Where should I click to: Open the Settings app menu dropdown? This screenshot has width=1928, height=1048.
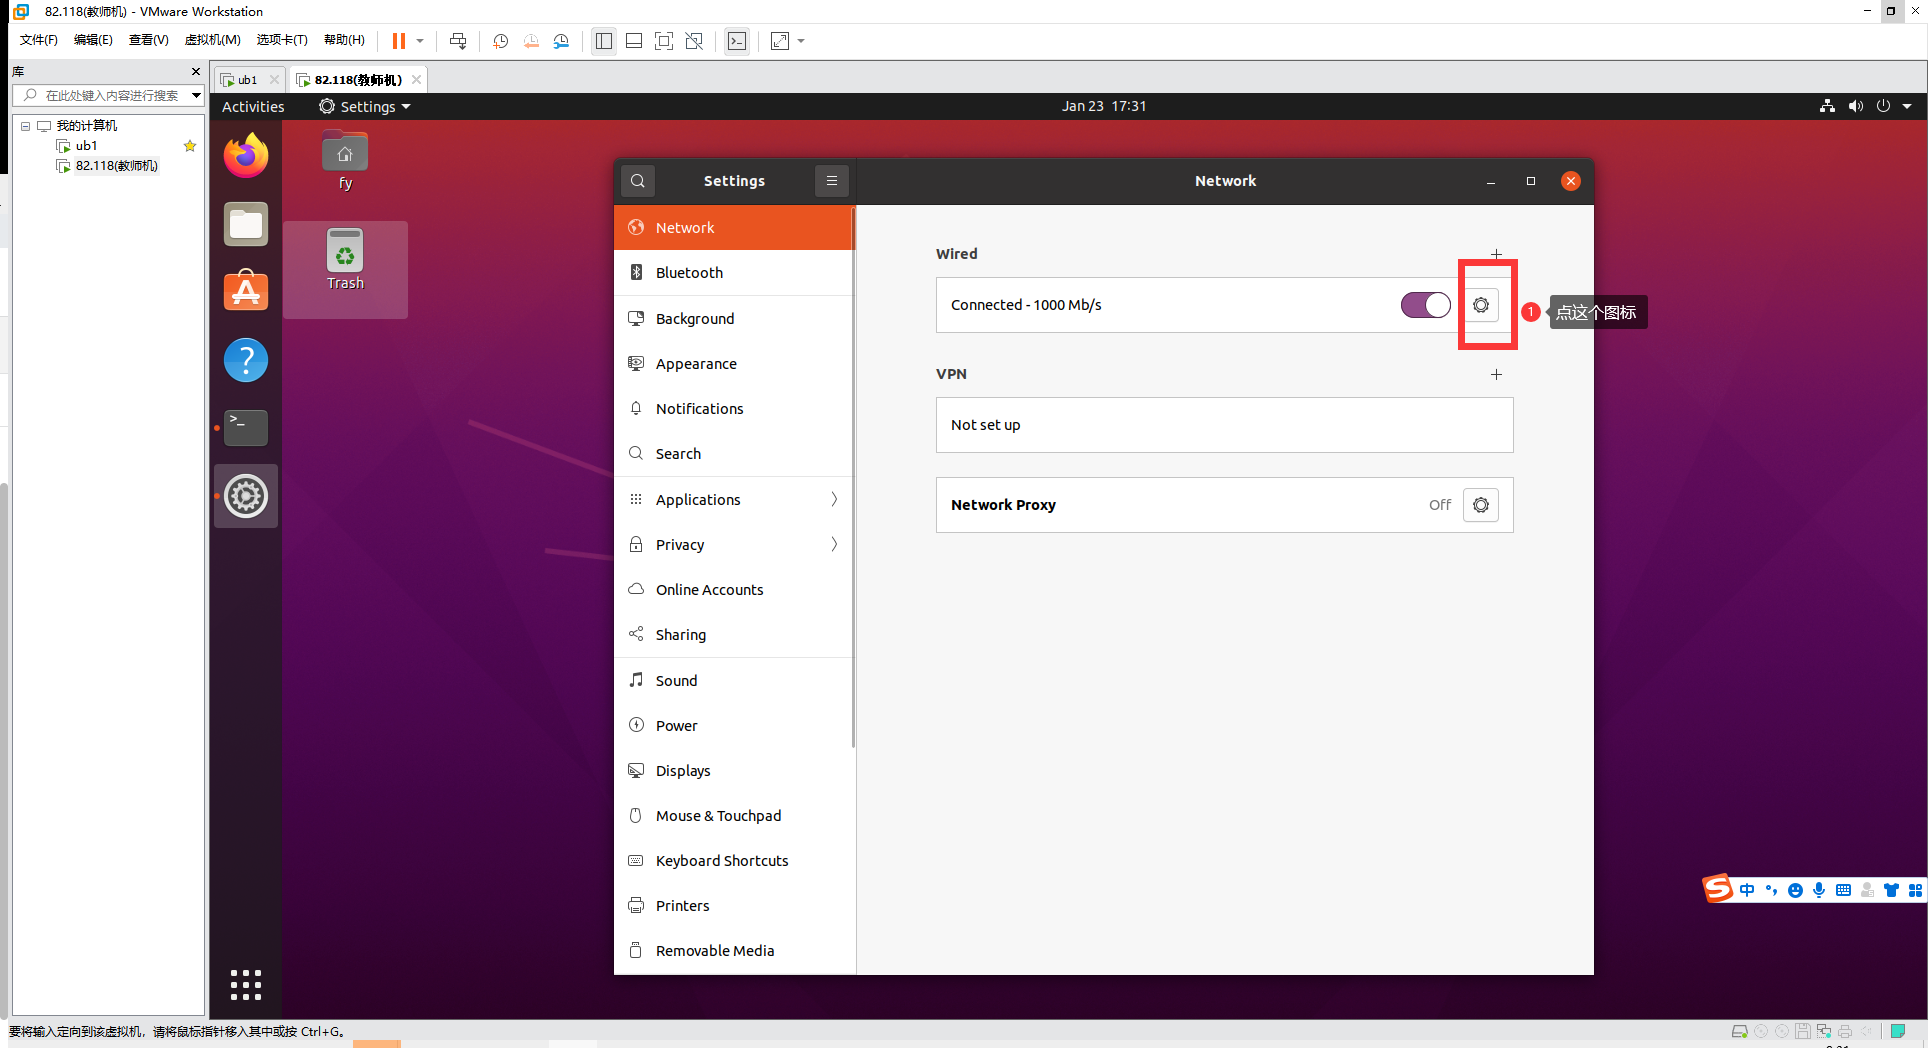pyautogui.click(x=364, y=107)
